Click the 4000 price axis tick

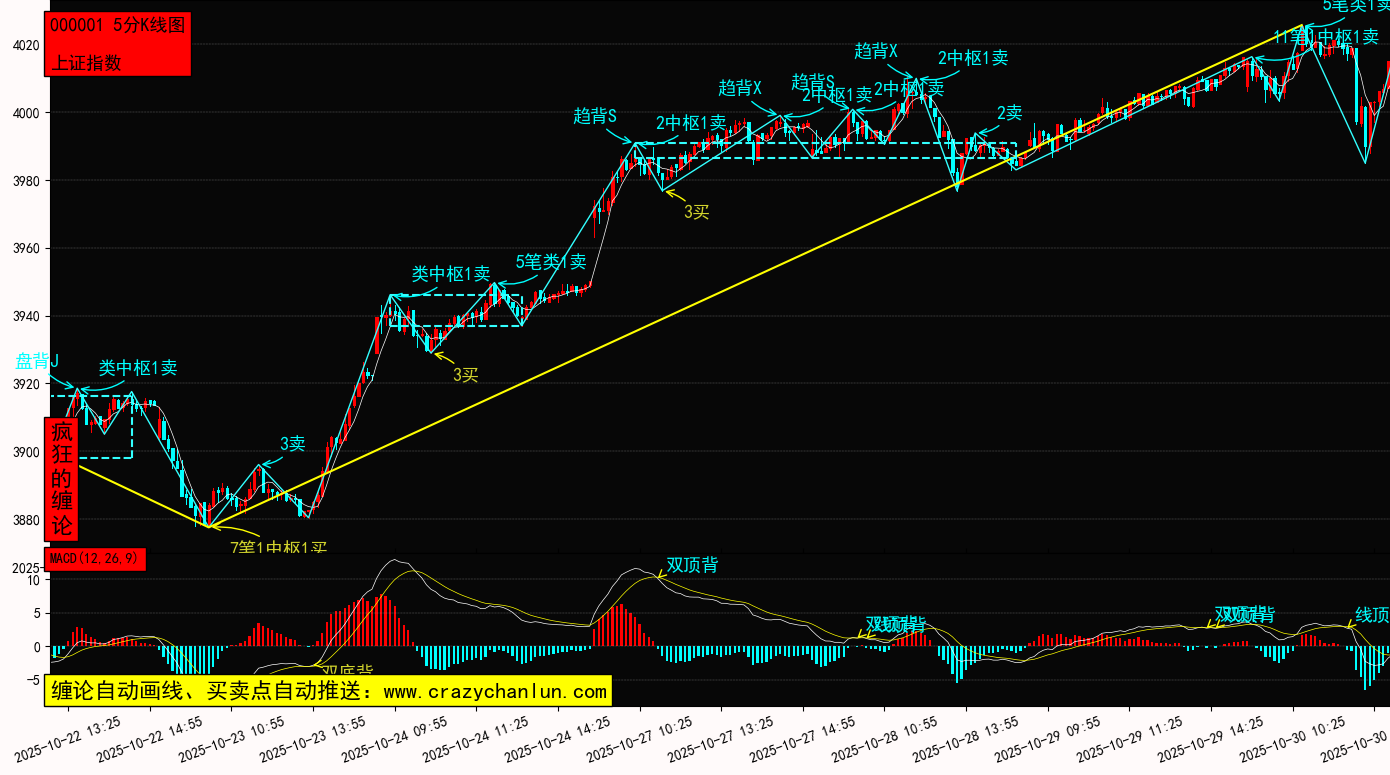pyautogui.click(x=25, y=113)
